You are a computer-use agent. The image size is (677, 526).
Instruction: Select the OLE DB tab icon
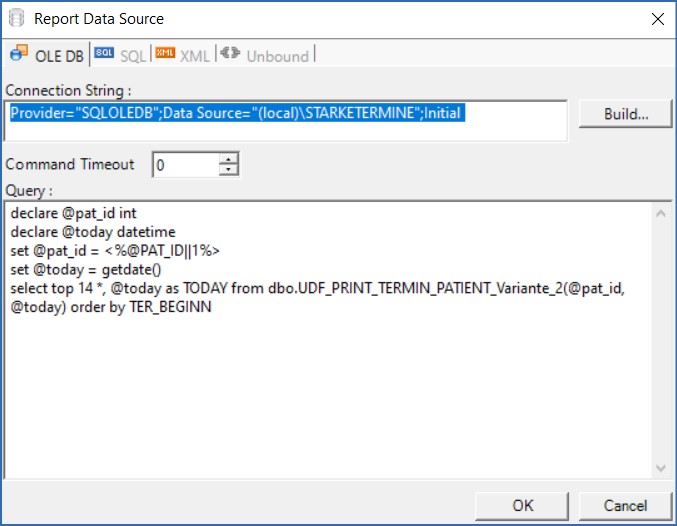pos(19,53)
